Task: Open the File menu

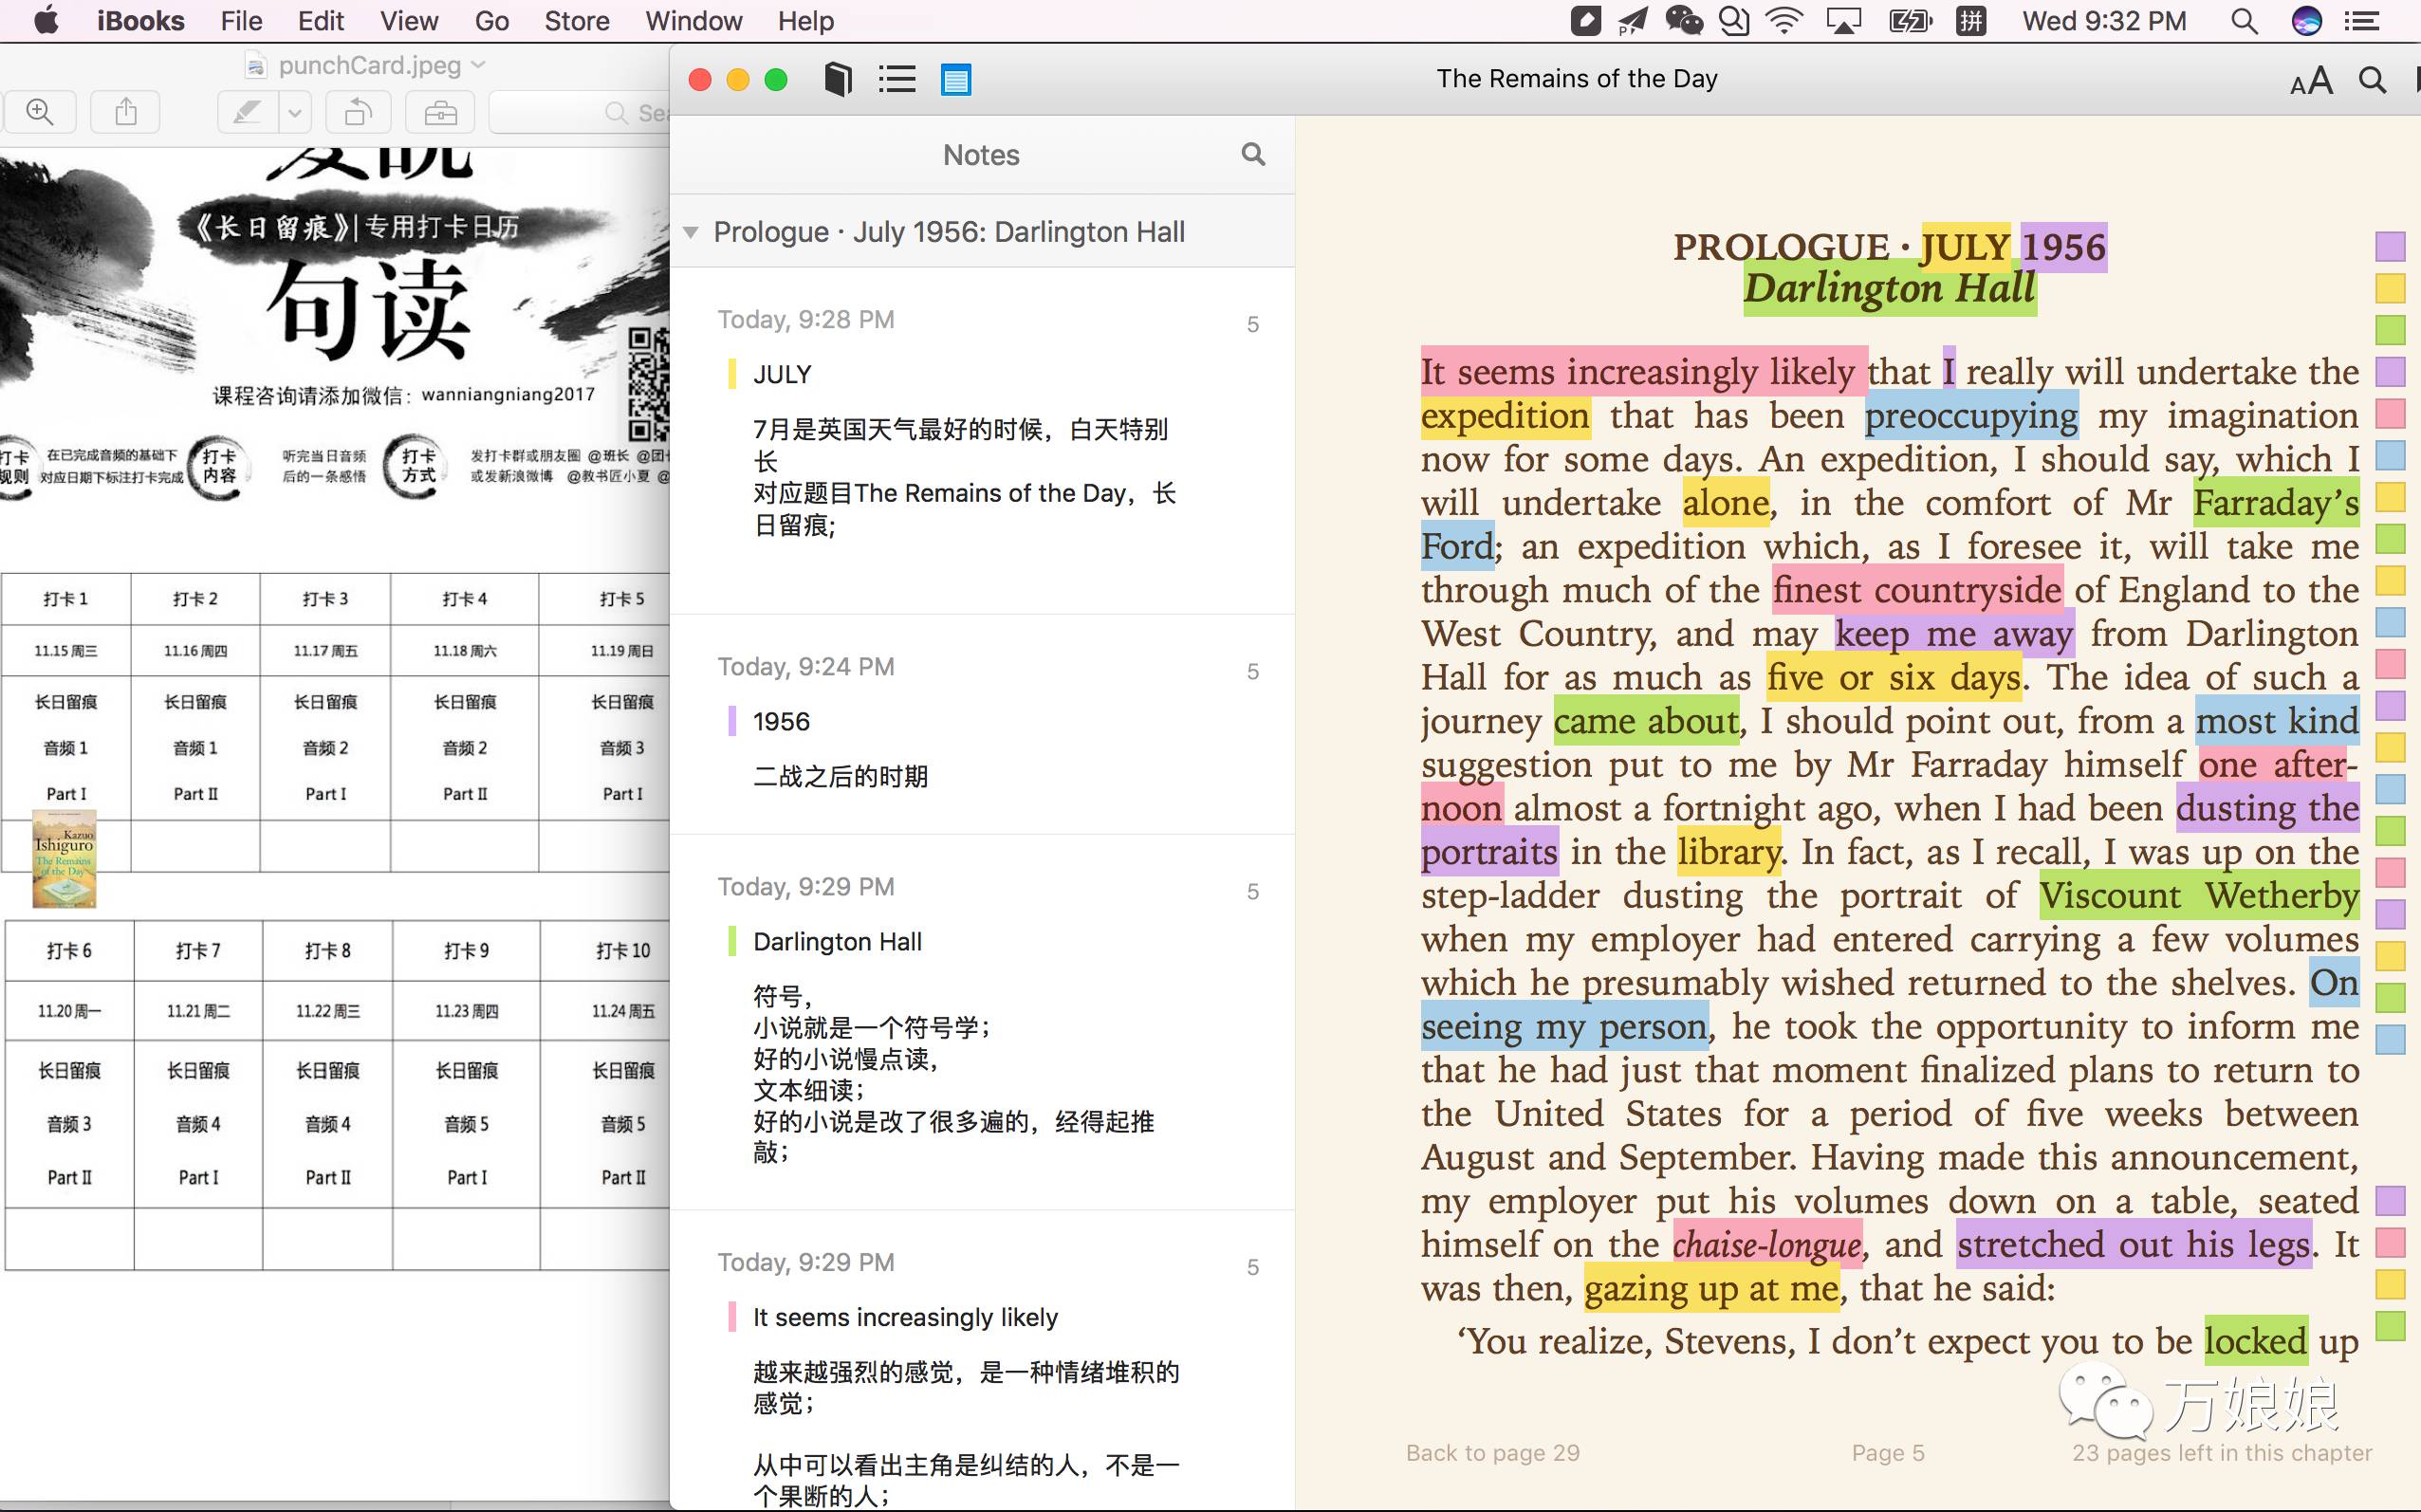Action: pos(241,21)
